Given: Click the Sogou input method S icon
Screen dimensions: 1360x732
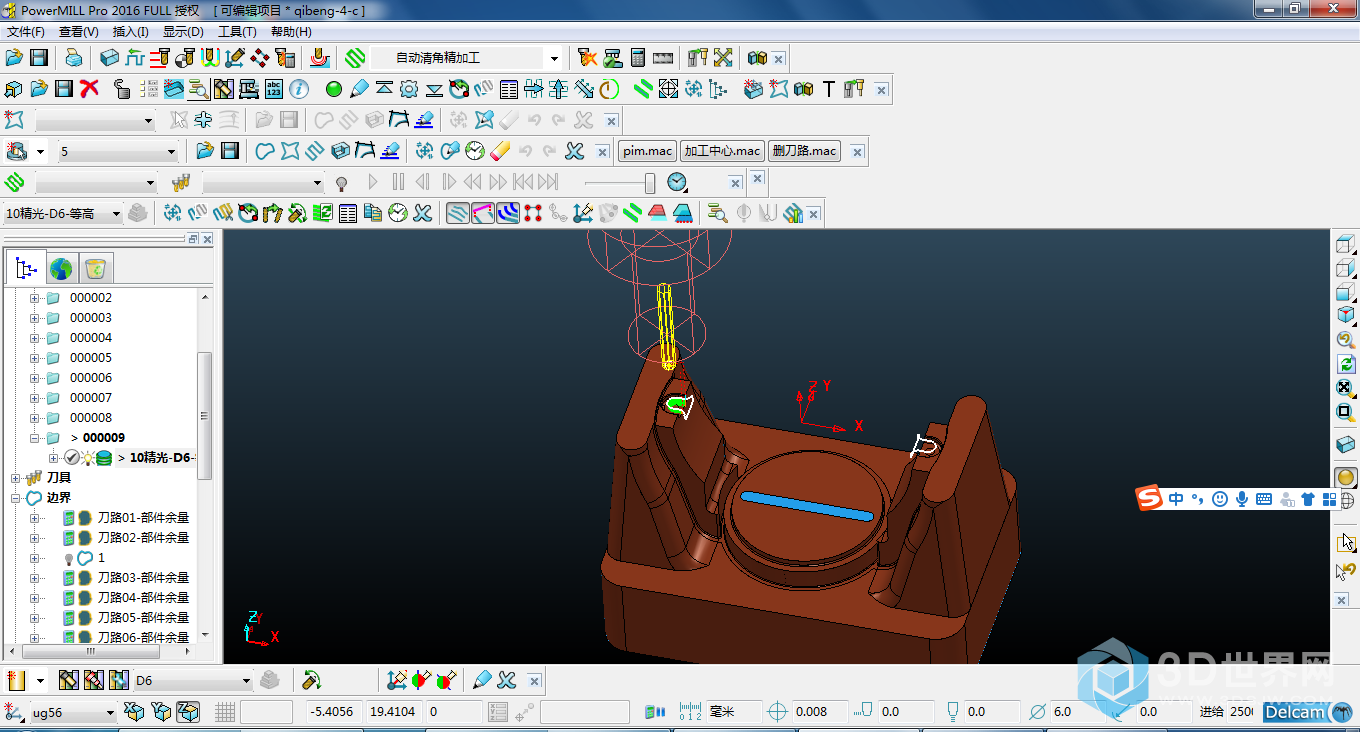Looking at the screenshot, I should click(1150, 498).
